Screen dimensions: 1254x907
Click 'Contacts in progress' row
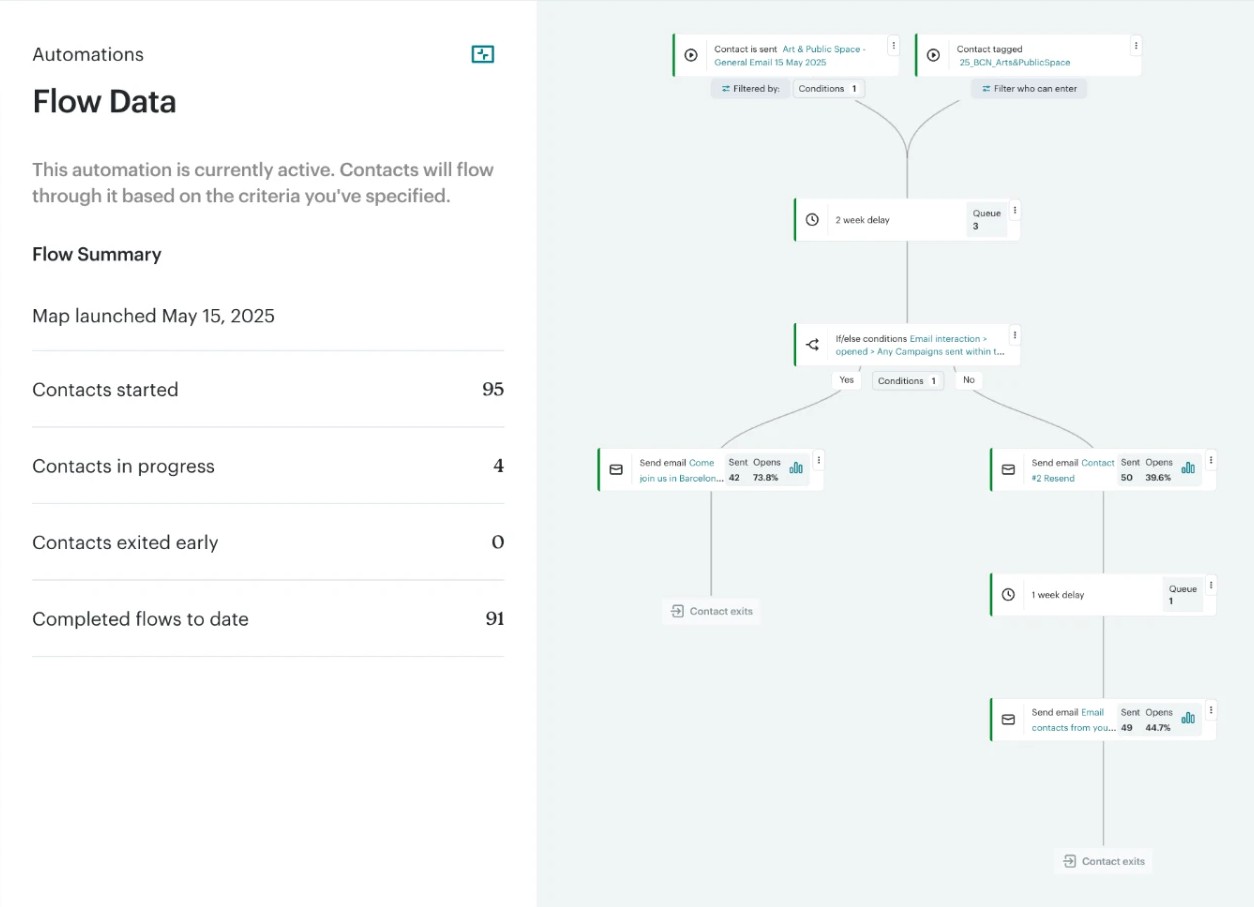tap(268, 466)
